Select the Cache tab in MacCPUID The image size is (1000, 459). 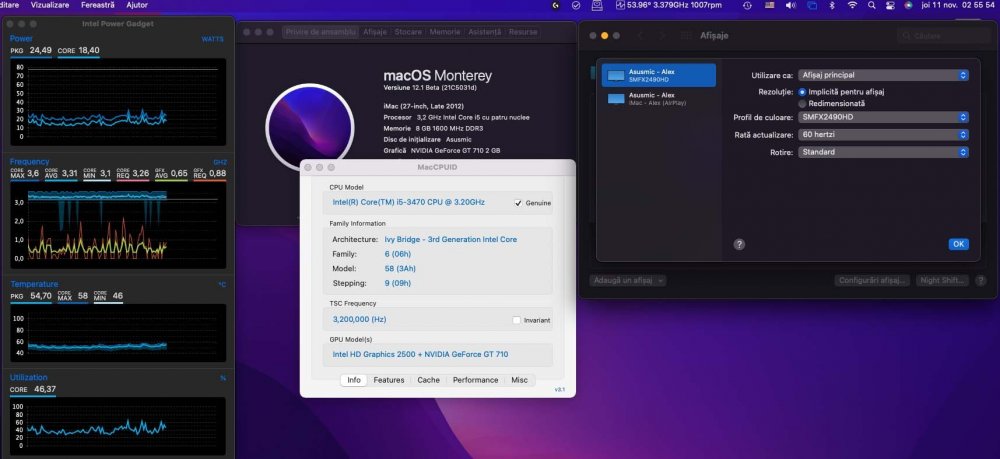click(x=429, y=380)
